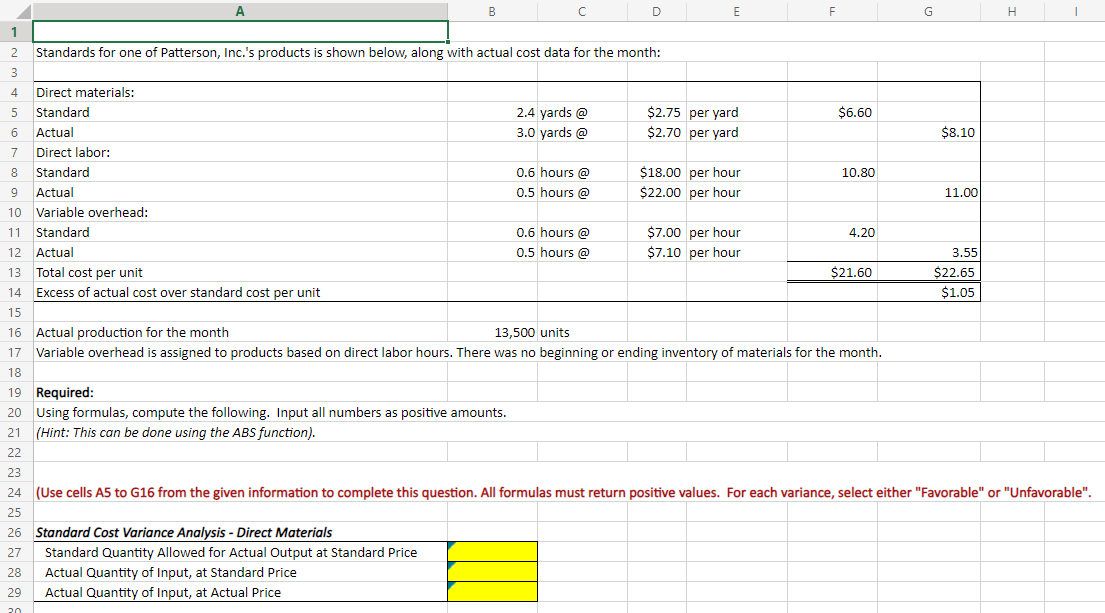1105x613 pixels.
Task: Select the empty title cell A1
Action: [x=240, y=31]
